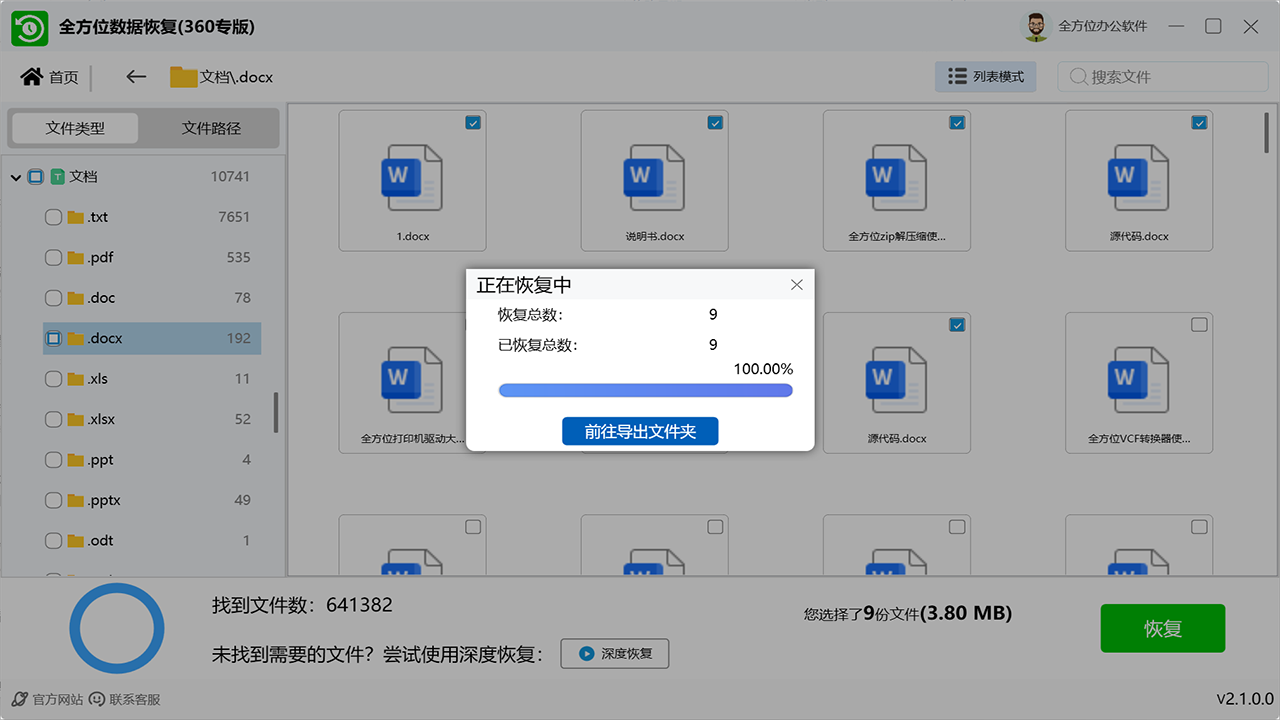Image resolution: width=1280 pixels, height=720 pixels.
Task: Click the back arrow to return
Action: tap(136, 76)
